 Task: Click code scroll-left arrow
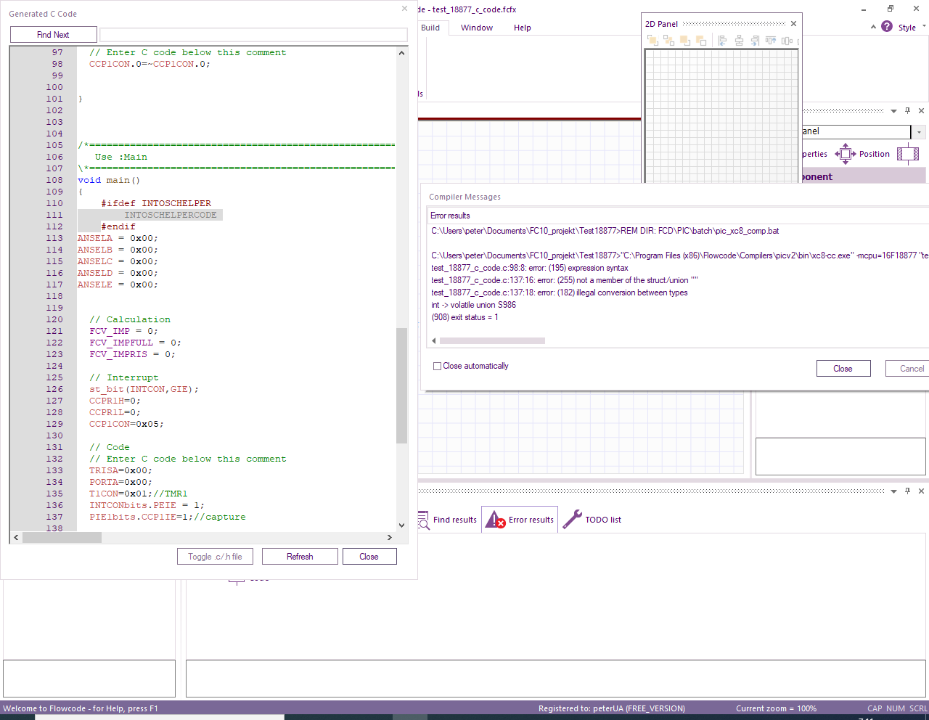pyautogui.click(x=16, y=537)
